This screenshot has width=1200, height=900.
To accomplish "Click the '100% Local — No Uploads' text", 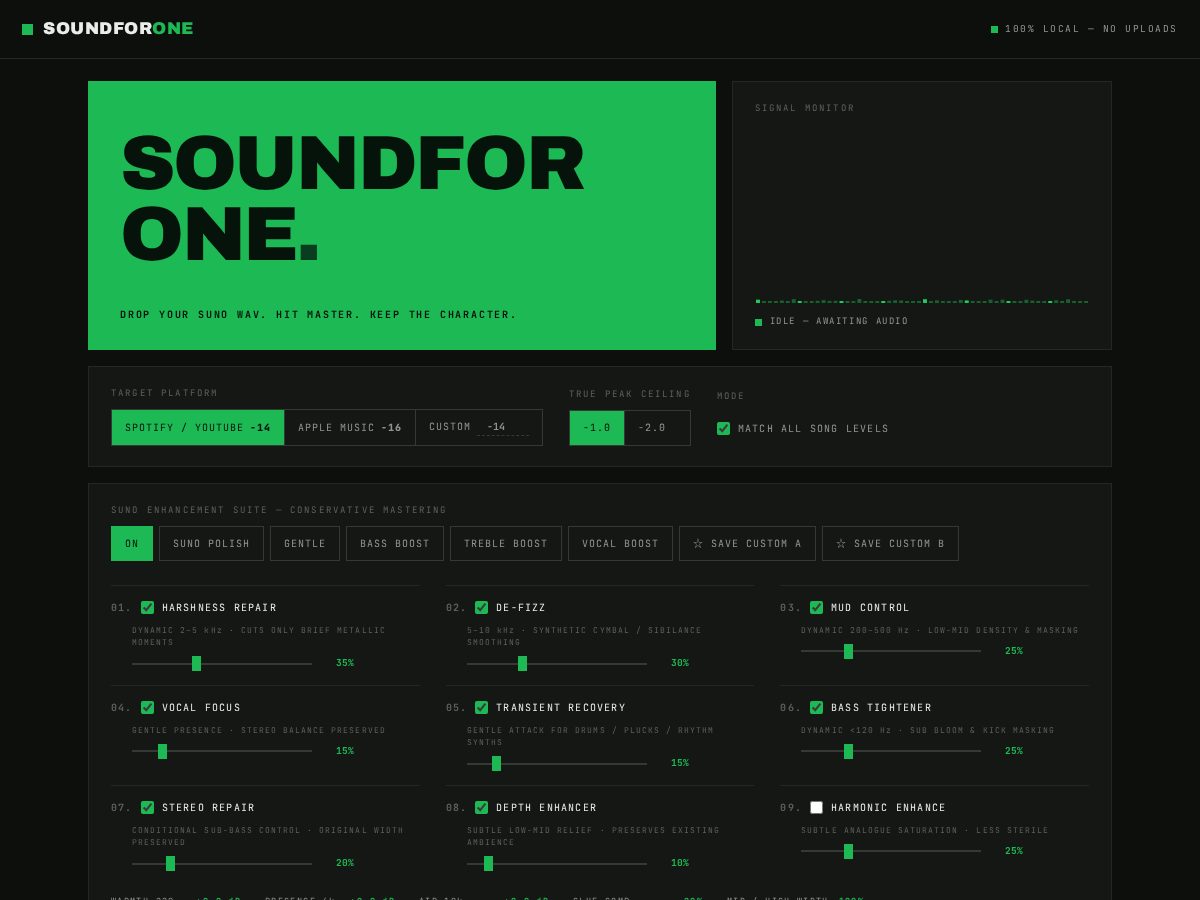I will (x=1091, y=29).
